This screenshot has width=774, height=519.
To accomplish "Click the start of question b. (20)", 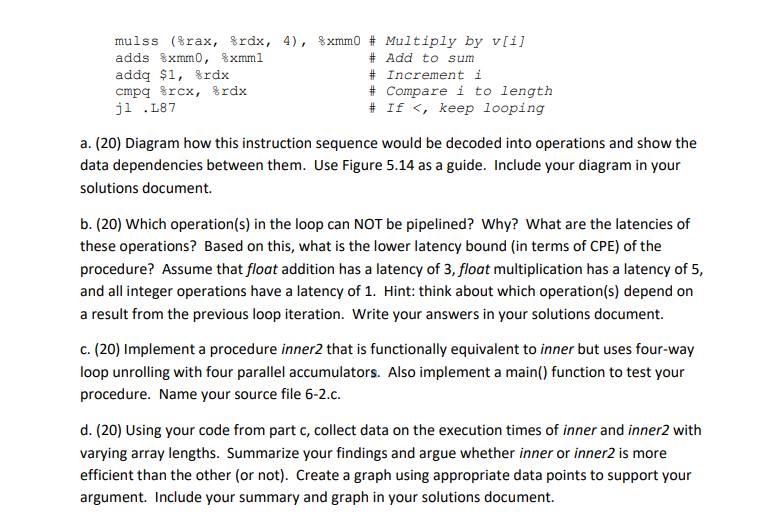I will point(101,224).
